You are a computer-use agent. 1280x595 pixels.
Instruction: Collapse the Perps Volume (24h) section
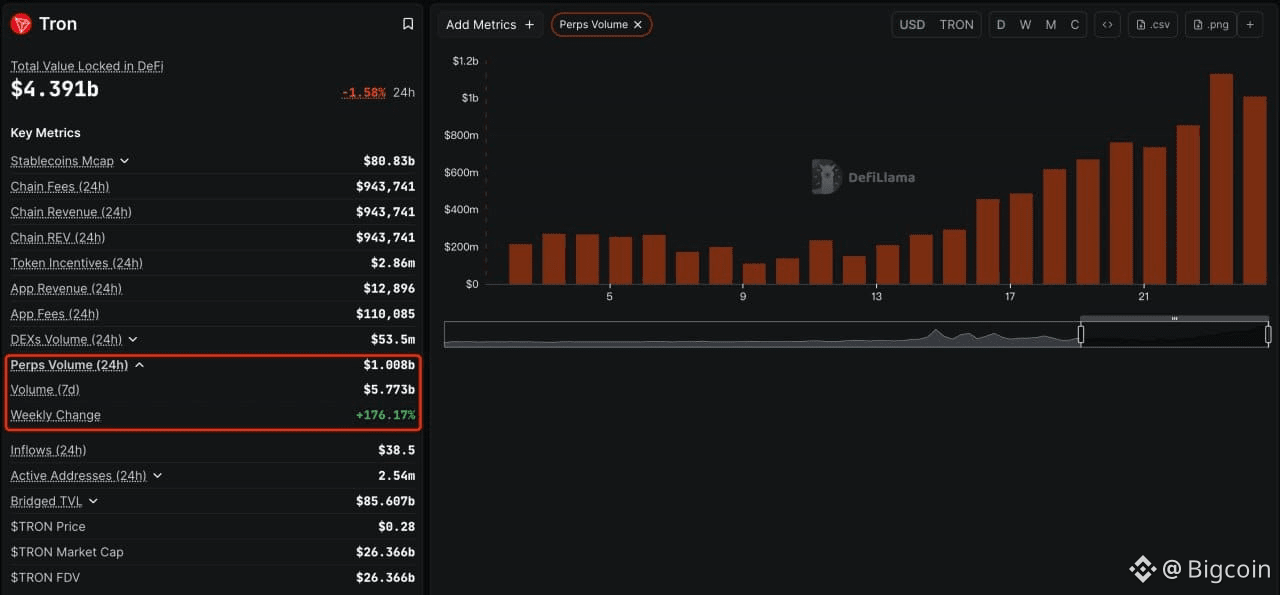(139, 365)
